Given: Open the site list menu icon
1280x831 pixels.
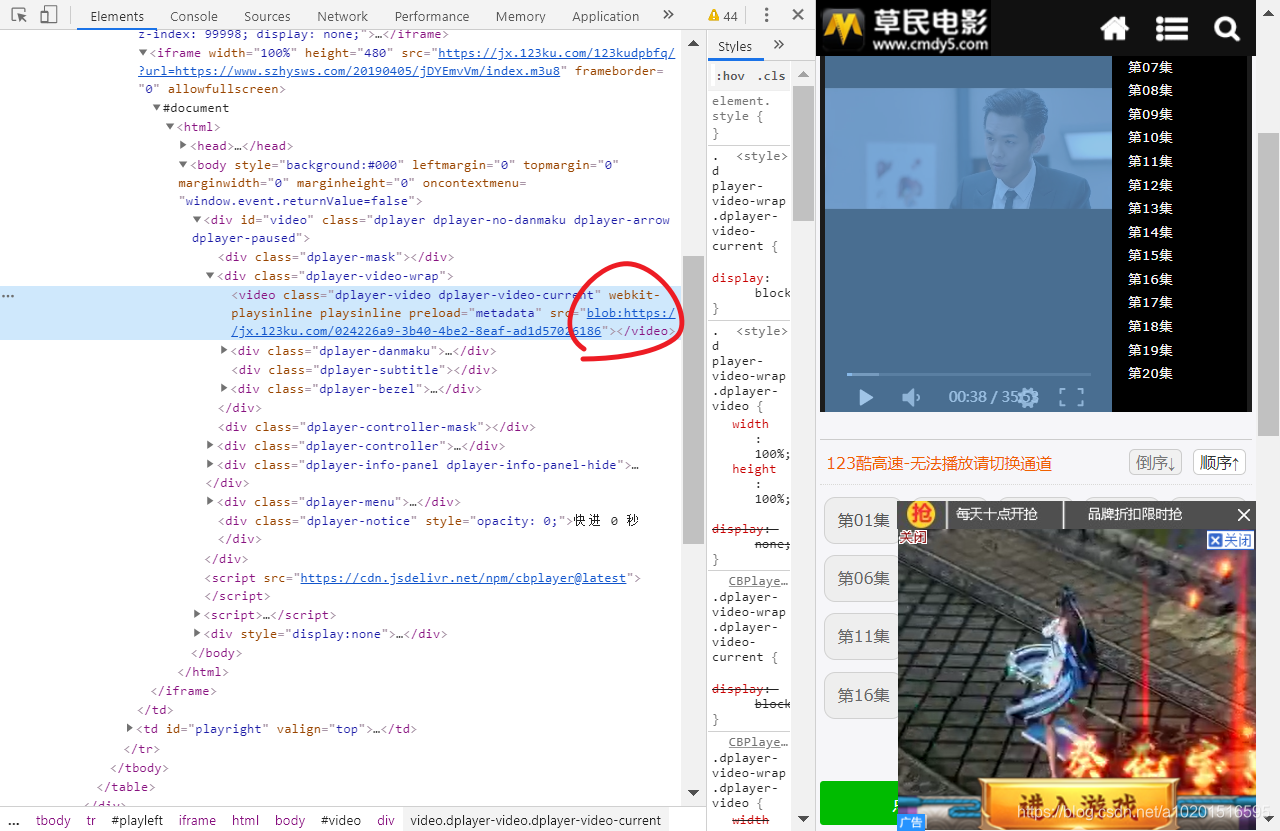Looking at the screenshot, I should 1171,29.
